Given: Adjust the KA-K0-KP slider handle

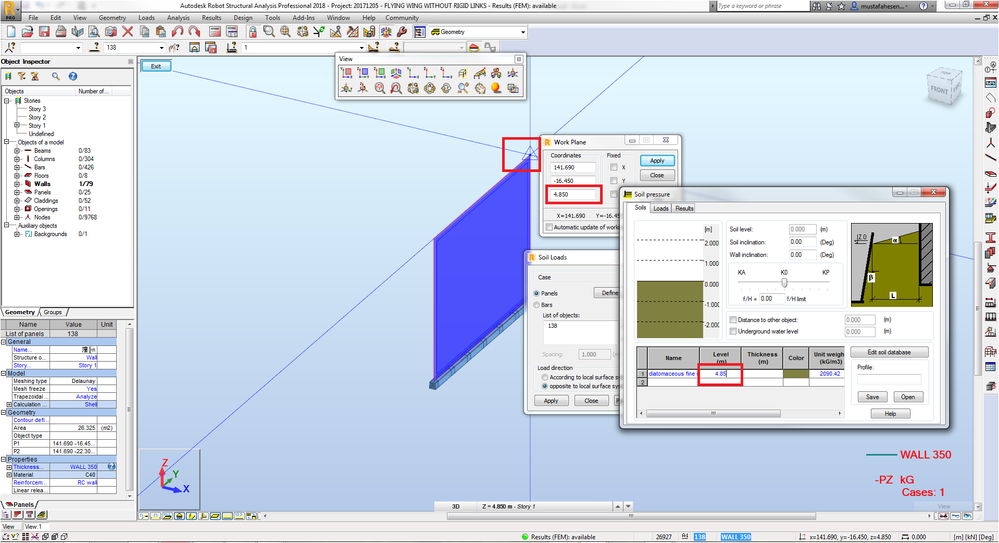Looking at the screenshot, I should pyautogui.click(x=784, y=283).
